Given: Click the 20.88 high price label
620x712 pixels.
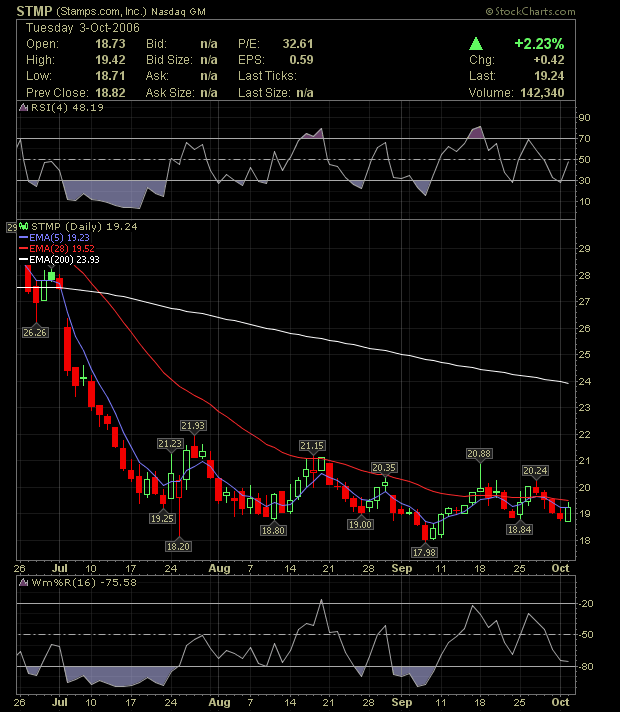Looking at the screenshot, I should click(x=479, y=453).
